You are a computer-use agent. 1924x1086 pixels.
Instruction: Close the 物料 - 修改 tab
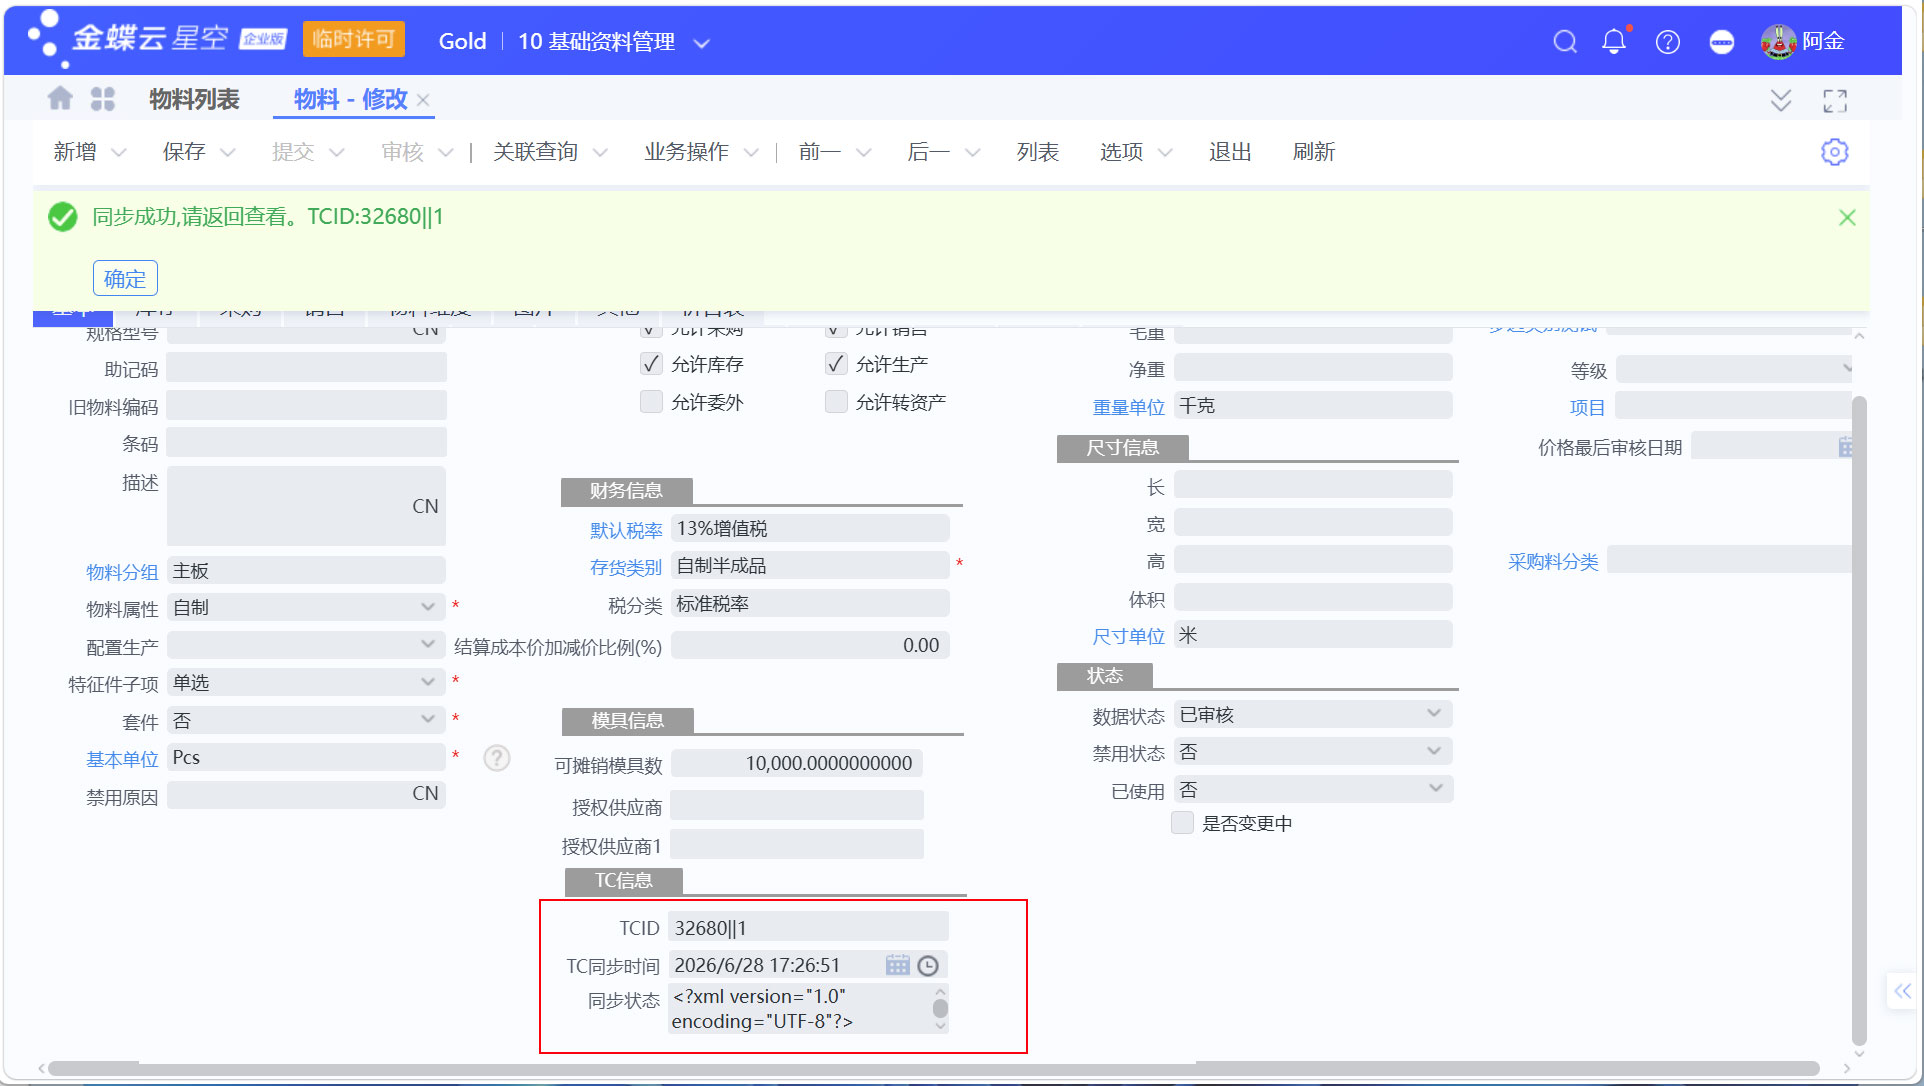(423, 100)
